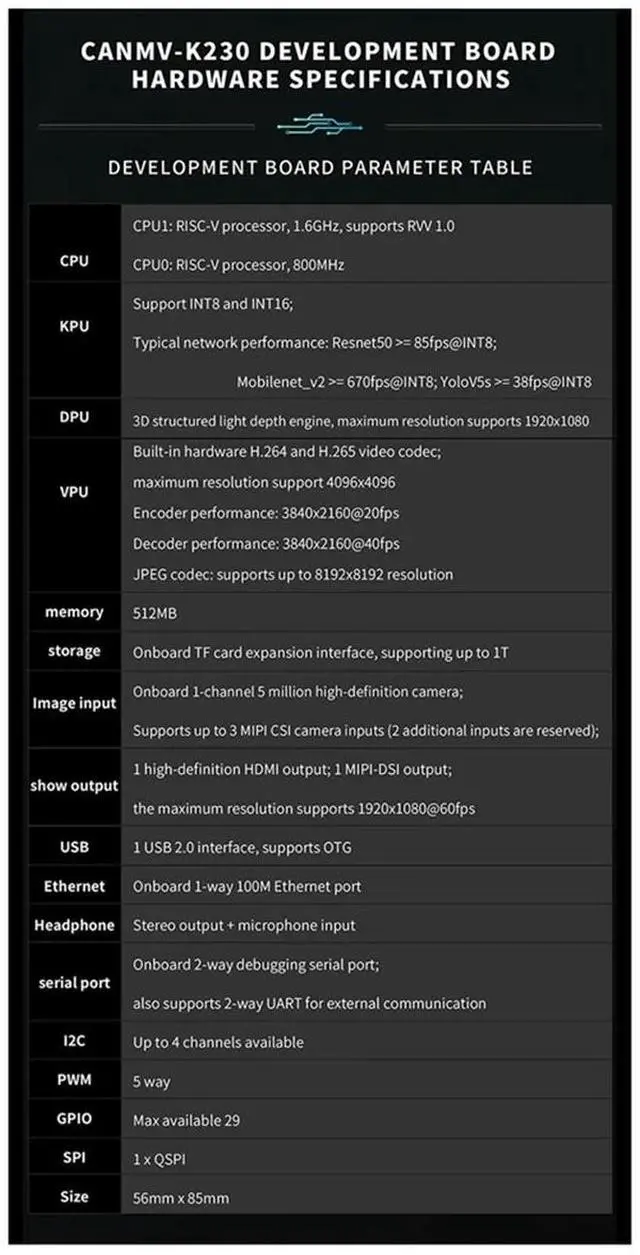Click the CANMV-K230 hardware specifications title
640x1255 pixels.
tap(320, 65)
